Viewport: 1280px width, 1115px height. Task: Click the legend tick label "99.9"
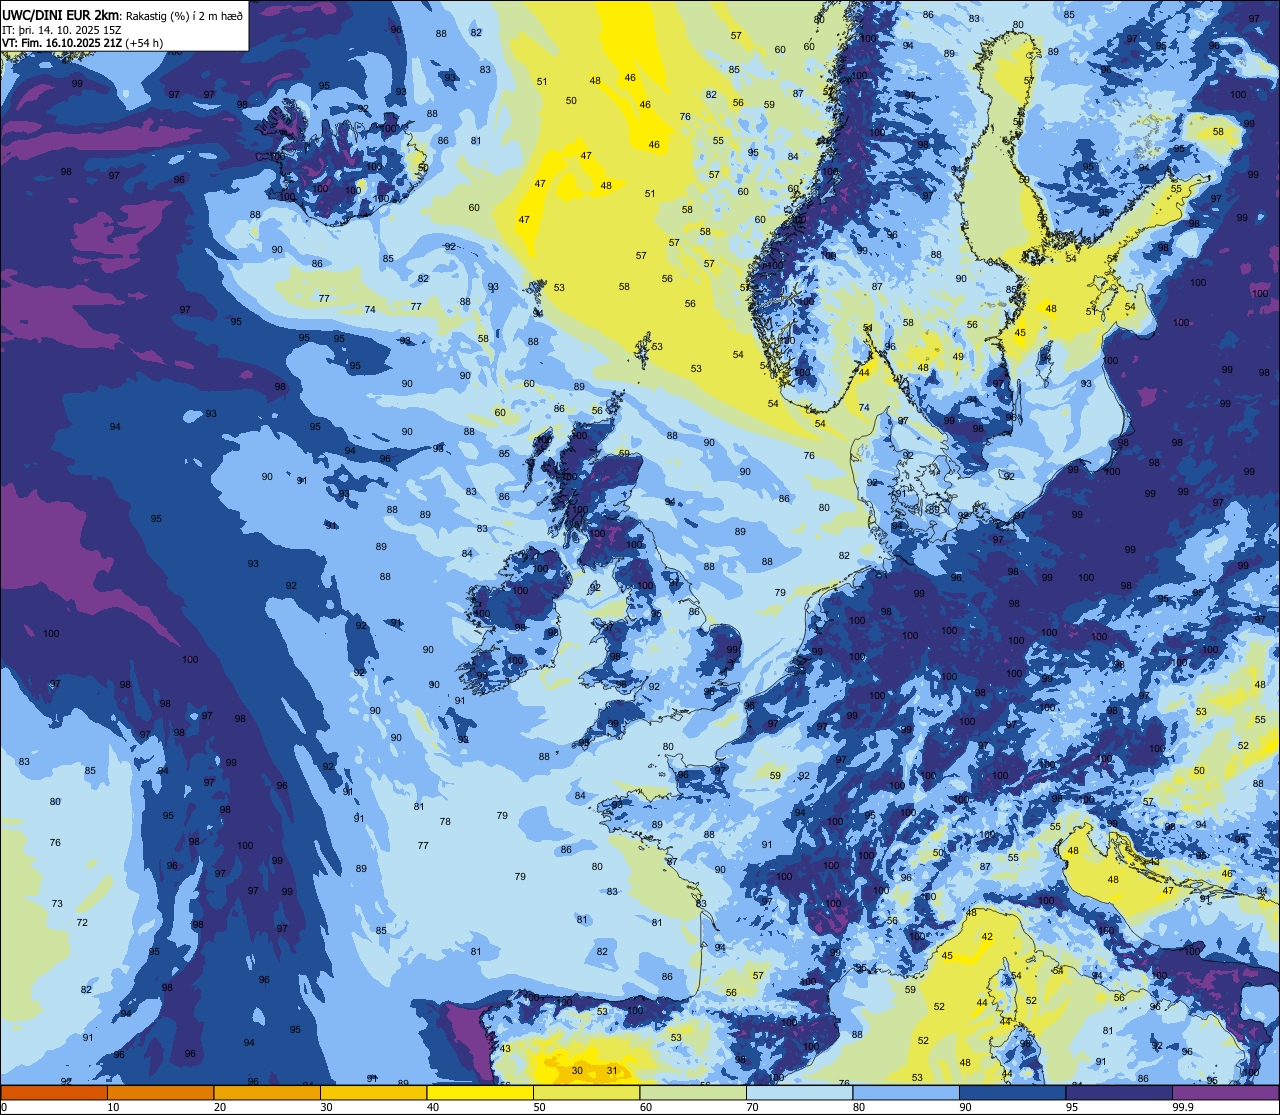1184,1107
